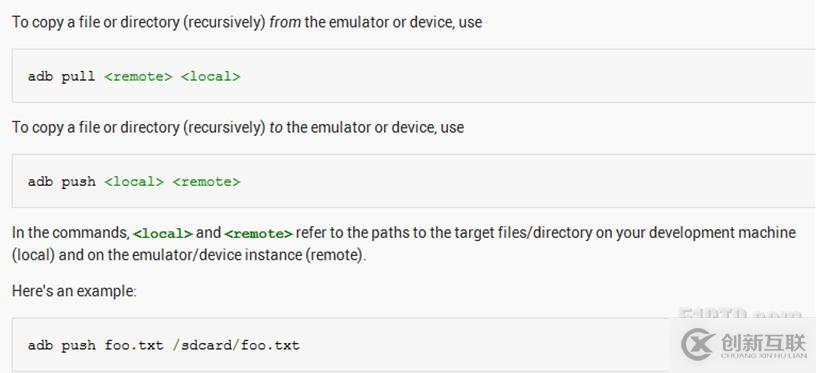Click <remote> in the adb push code block
This screenshot has width=816, height=373.
206,182
